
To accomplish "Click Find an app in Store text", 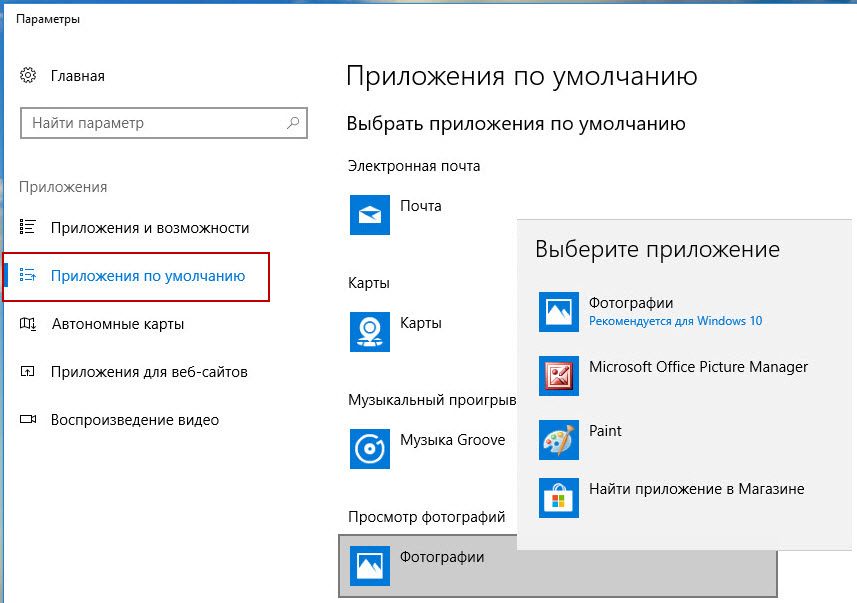I will pyautogui.click(x=697, y=489).
